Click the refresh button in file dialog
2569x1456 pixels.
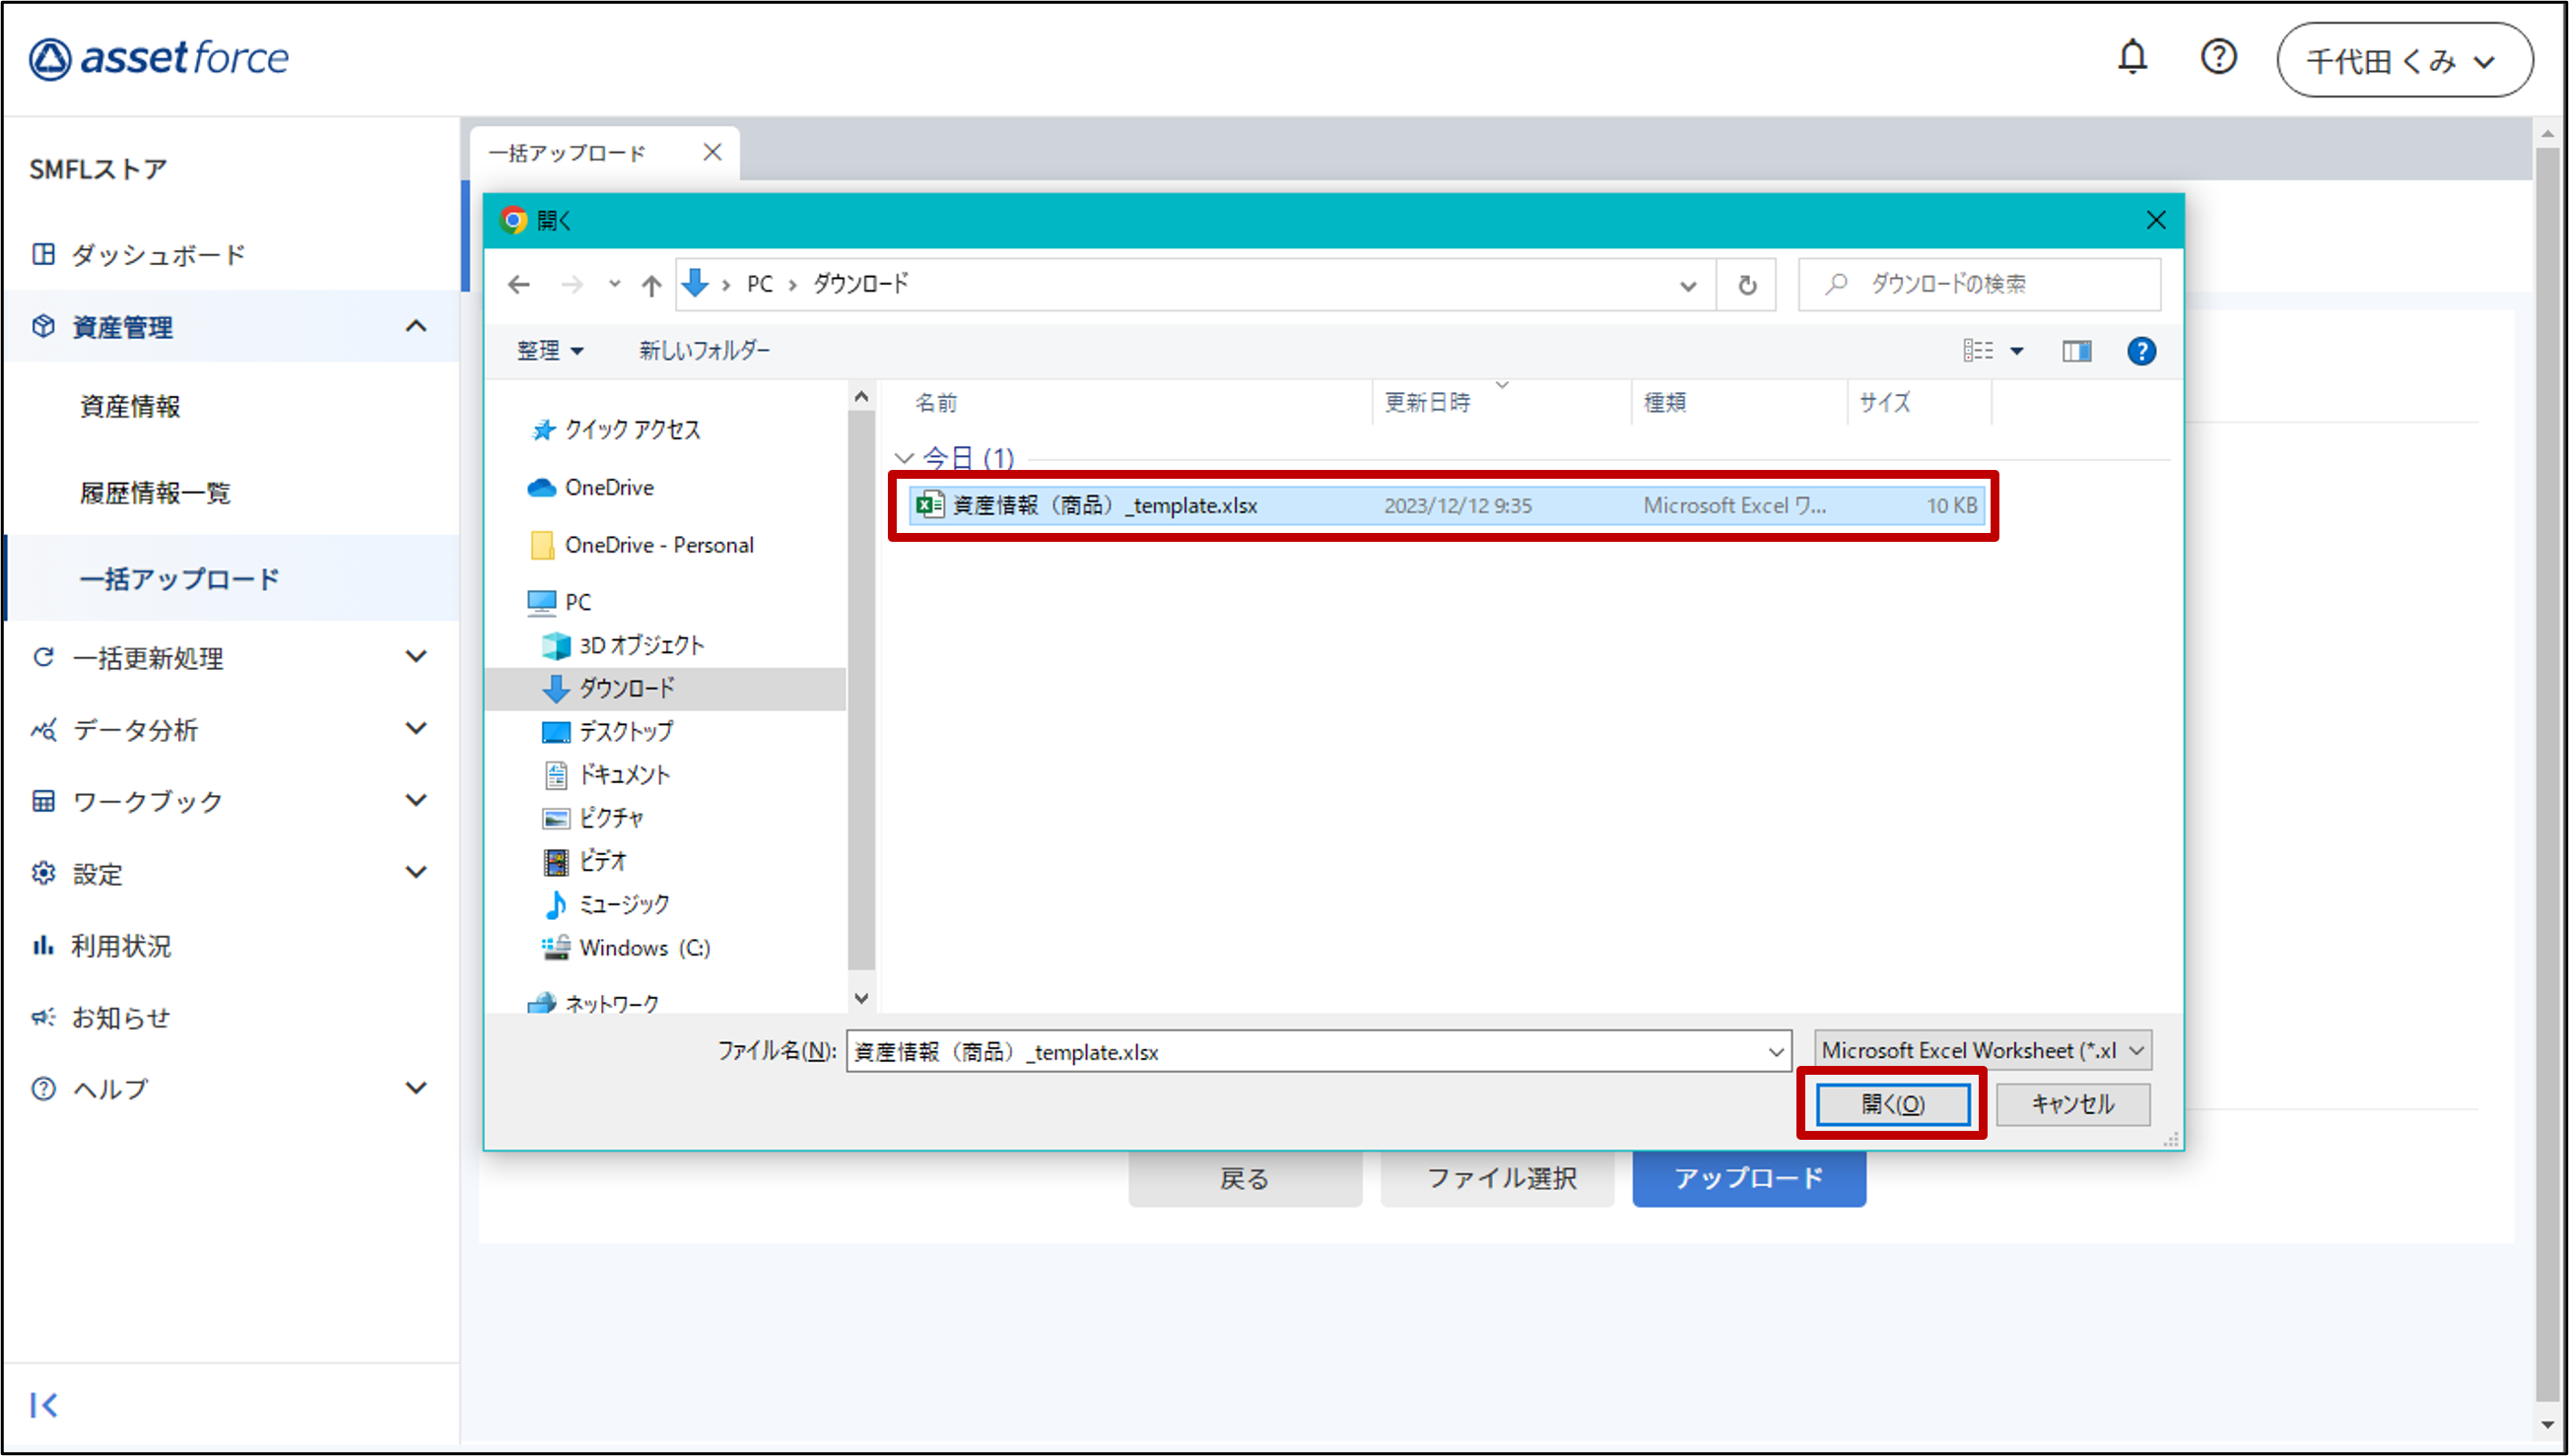(1746, 285)
